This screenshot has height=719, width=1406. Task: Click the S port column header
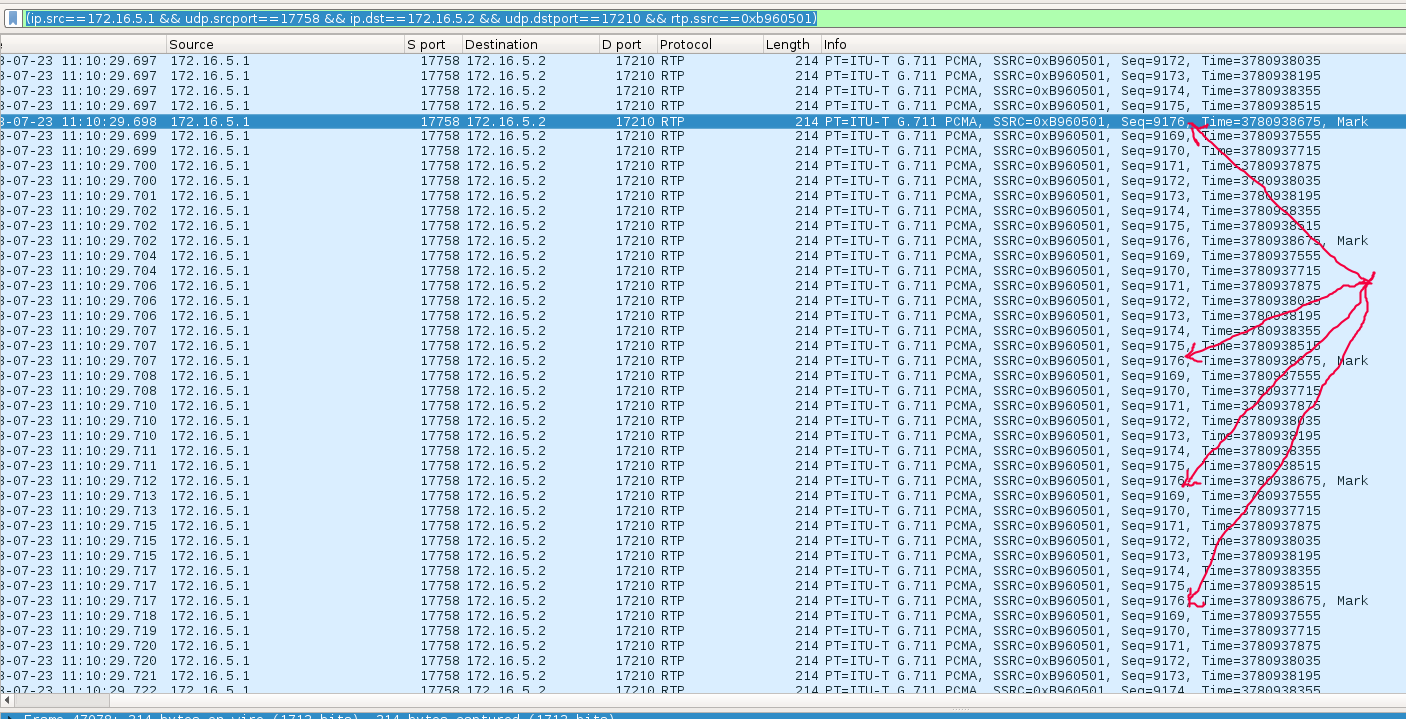pyautogui.click(x=432, y=44)
